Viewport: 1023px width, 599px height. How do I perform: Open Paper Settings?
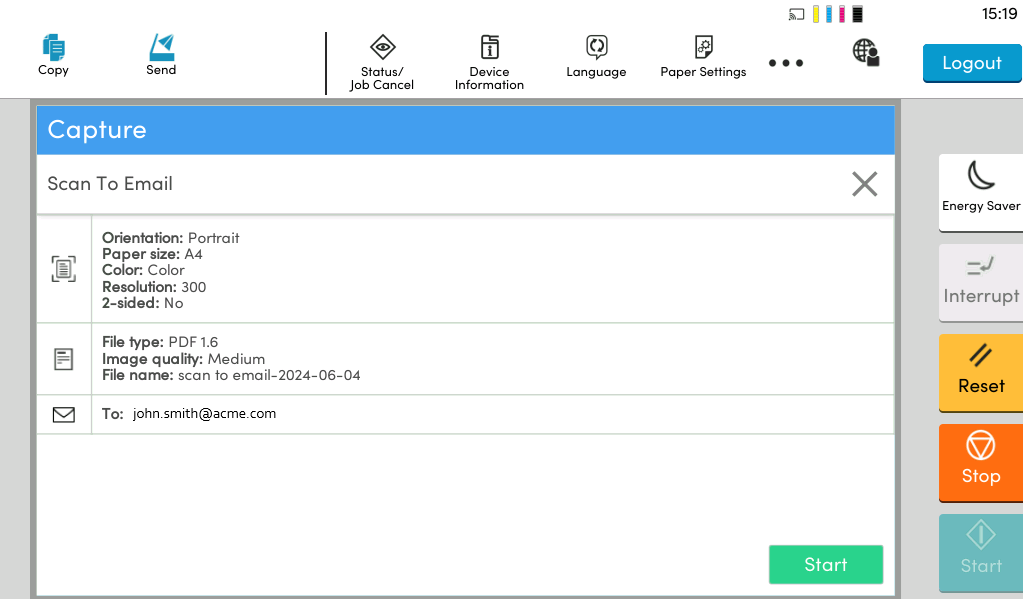click(703, 58)
